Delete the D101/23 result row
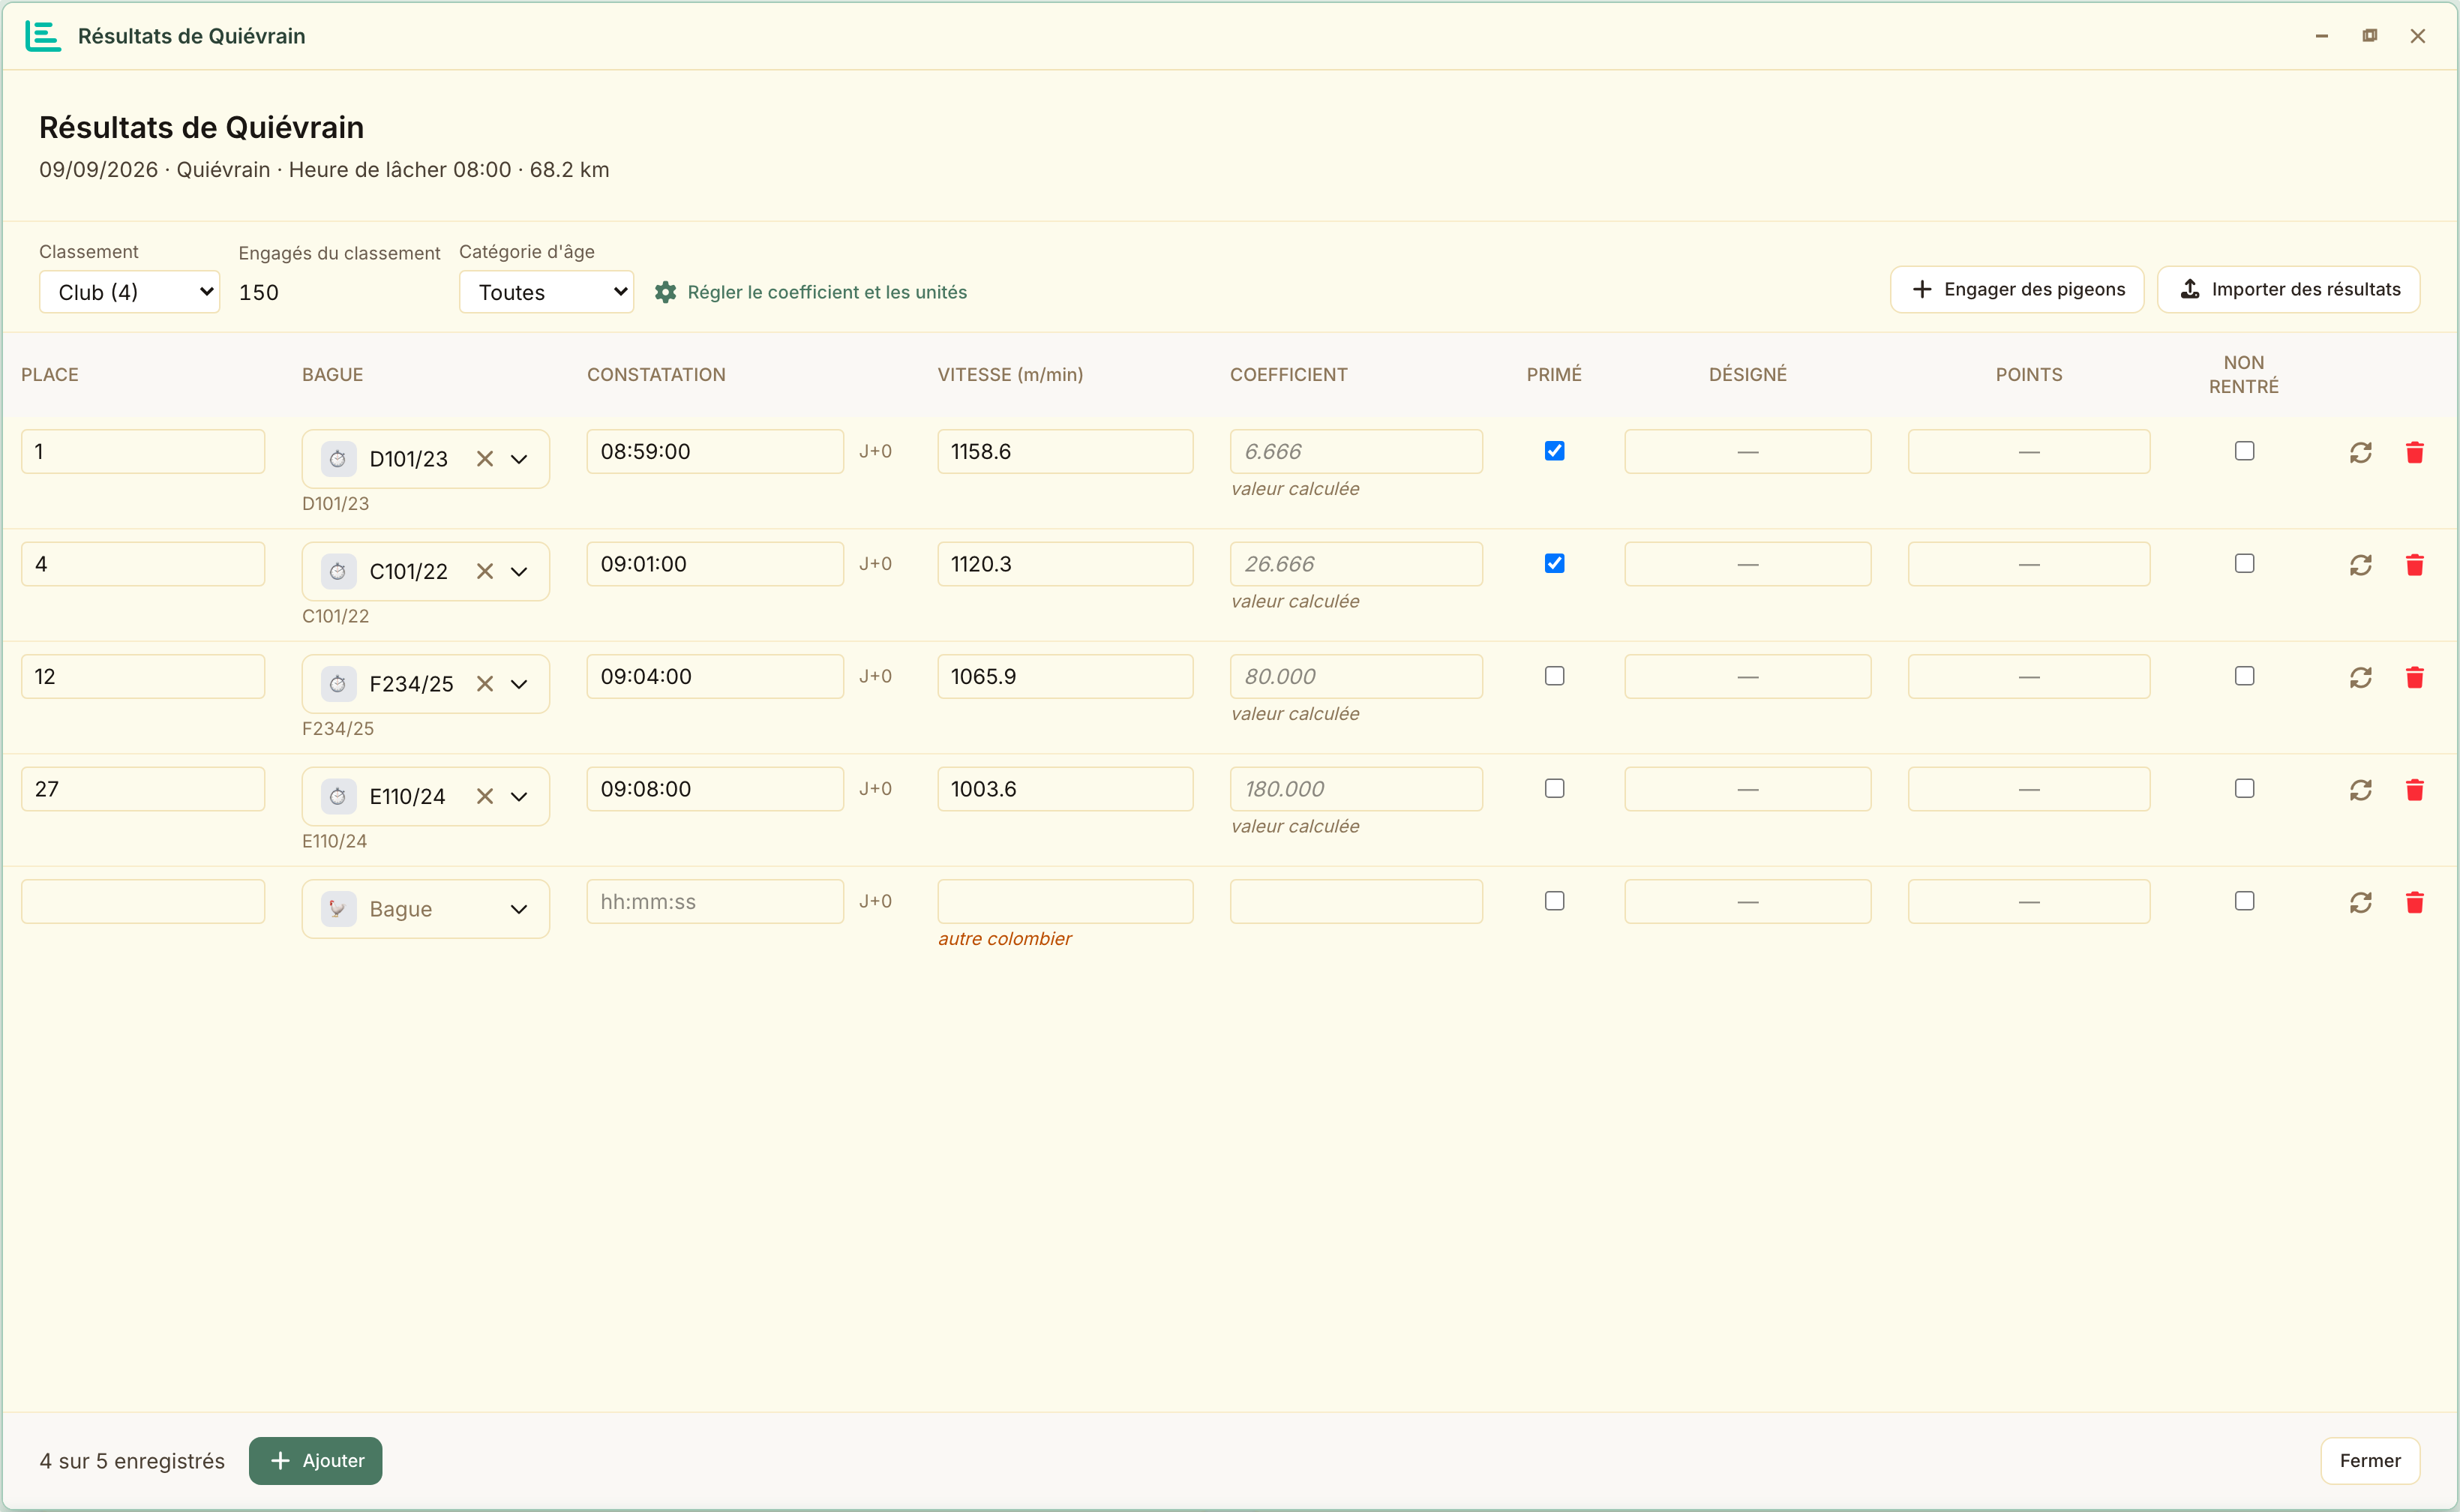Image resolution: width=2460 pixels, height=1512 pixels. 2414,452
